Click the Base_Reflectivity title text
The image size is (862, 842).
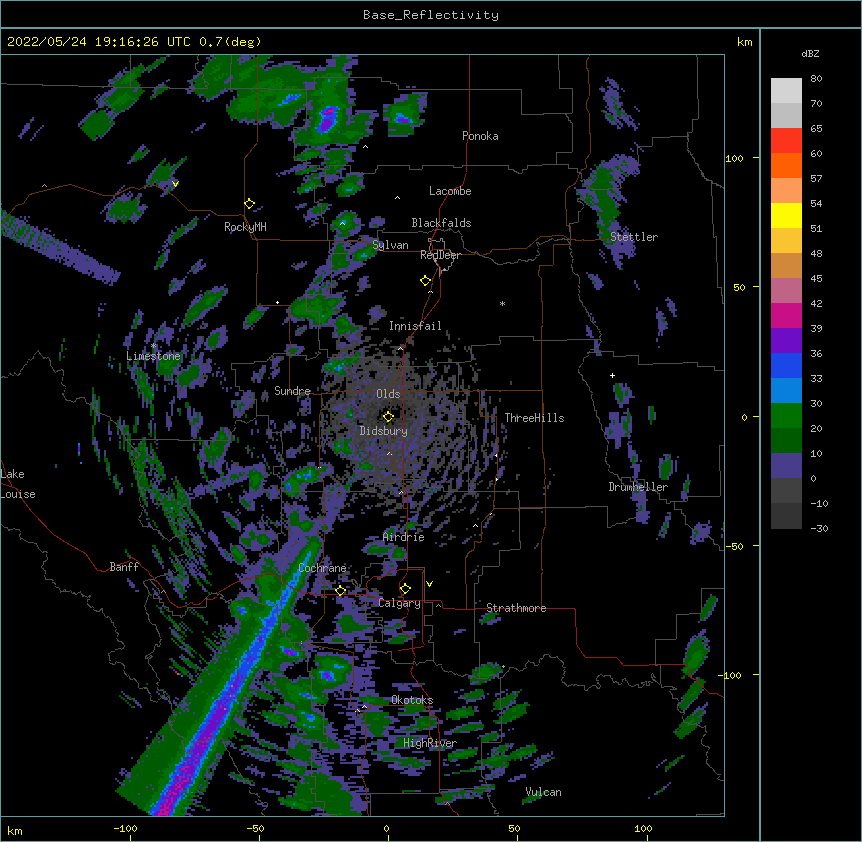431,15
